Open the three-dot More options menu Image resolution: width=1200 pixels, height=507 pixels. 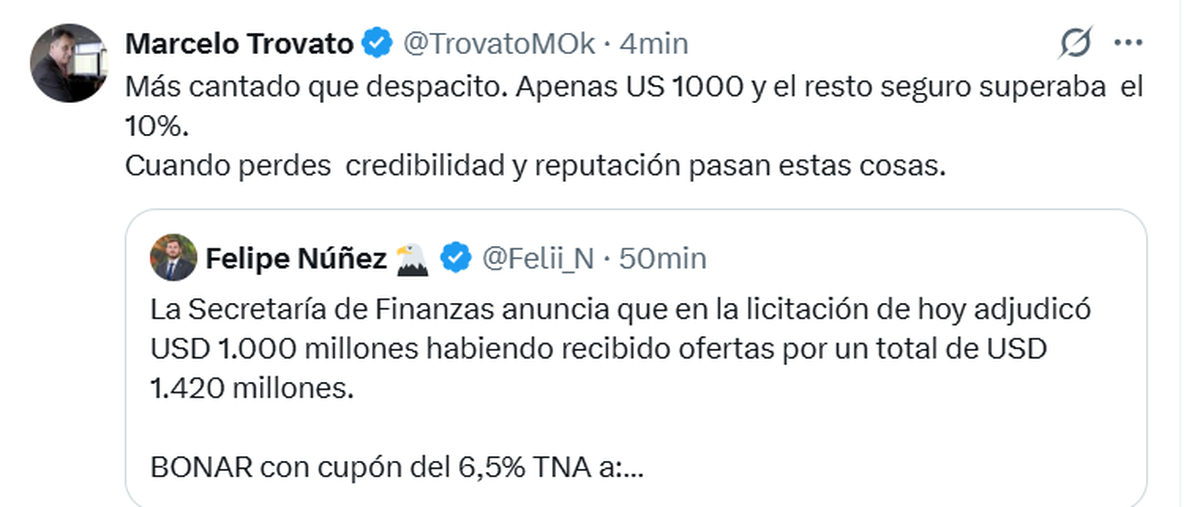click(1128, 43)
